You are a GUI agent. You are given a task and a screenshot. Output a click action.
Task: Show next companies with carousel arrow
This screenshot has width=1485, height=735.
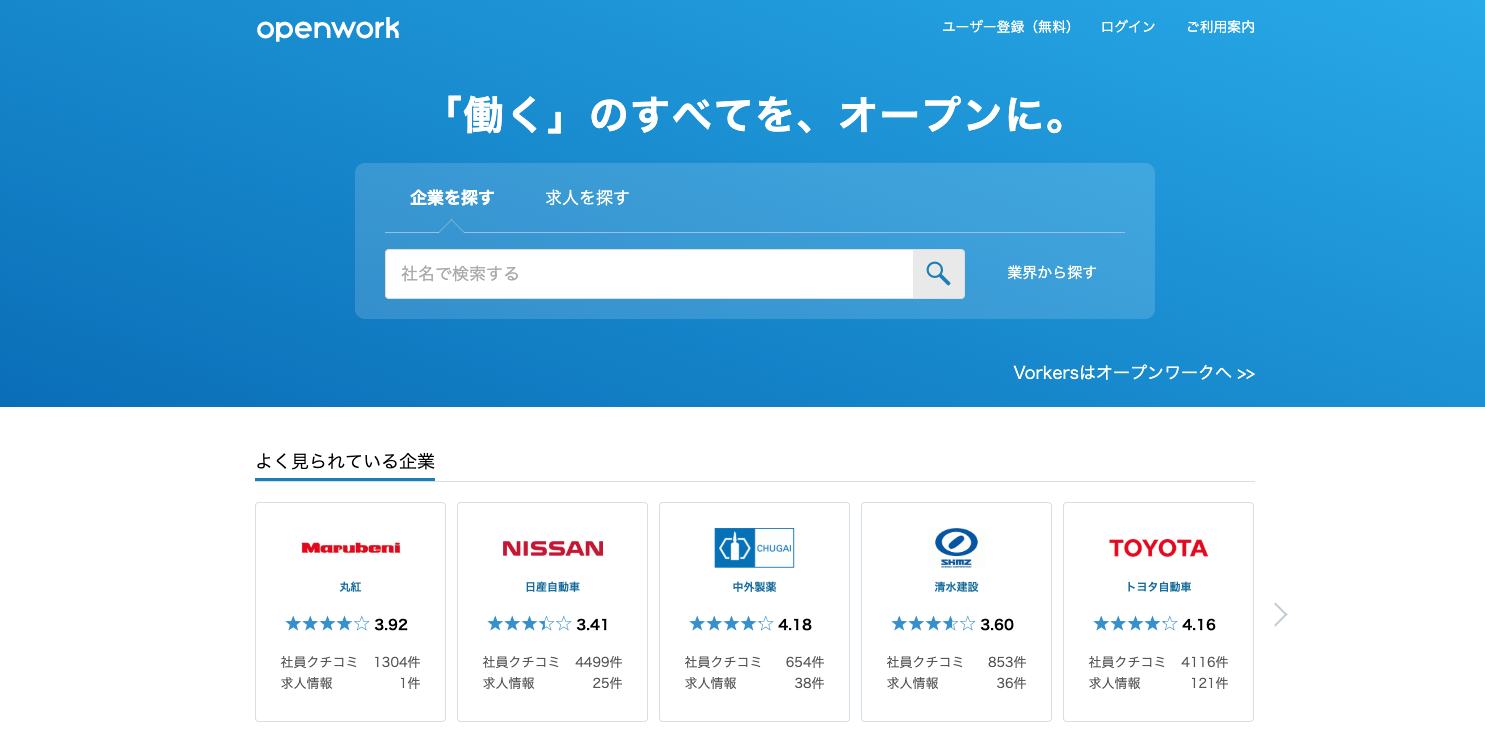click(x=1280, y=614)
